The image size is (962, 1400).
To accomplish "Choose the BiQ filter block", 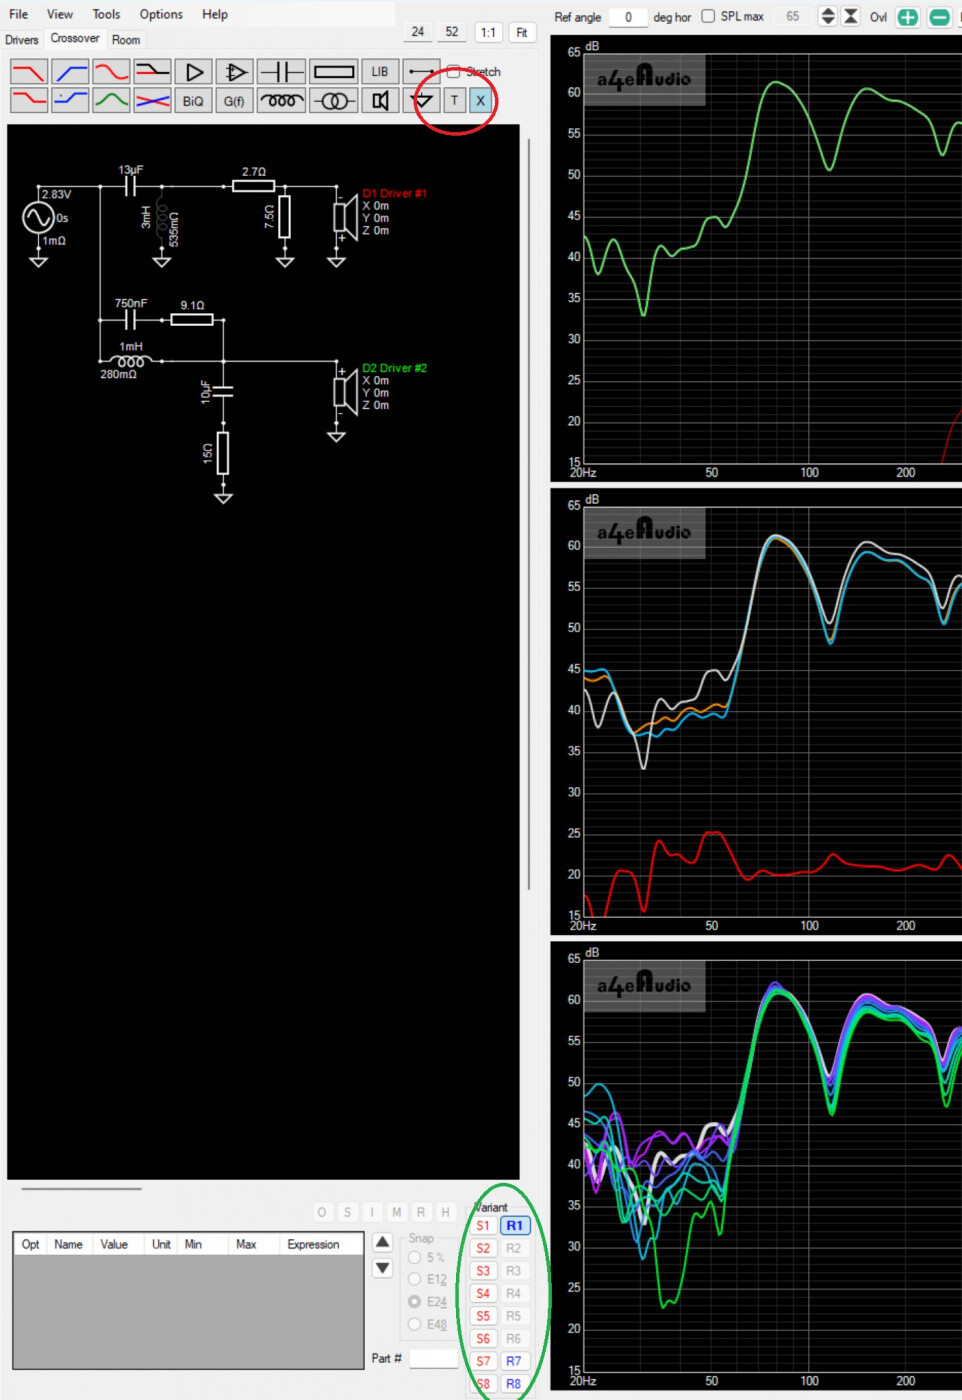I will pos(193,101).
